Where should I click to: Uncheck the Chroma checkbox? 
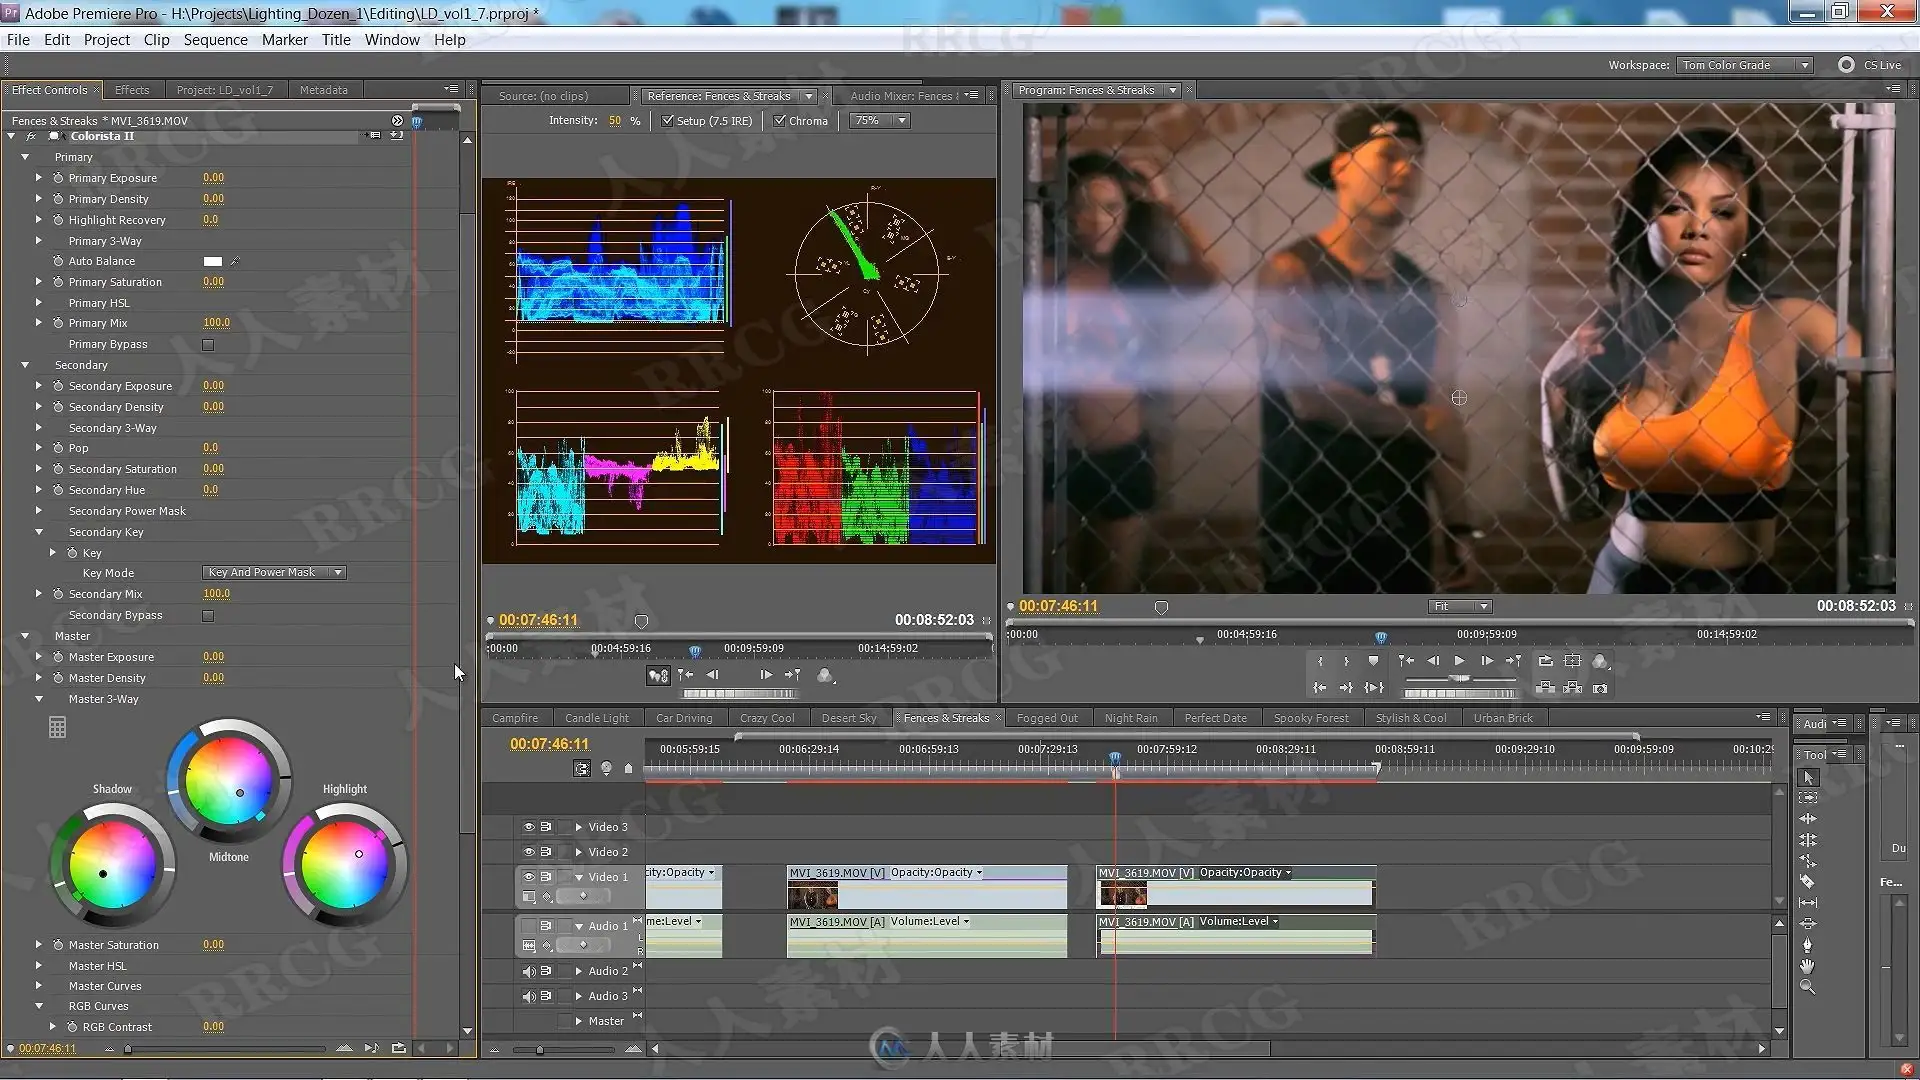point(780,121)
